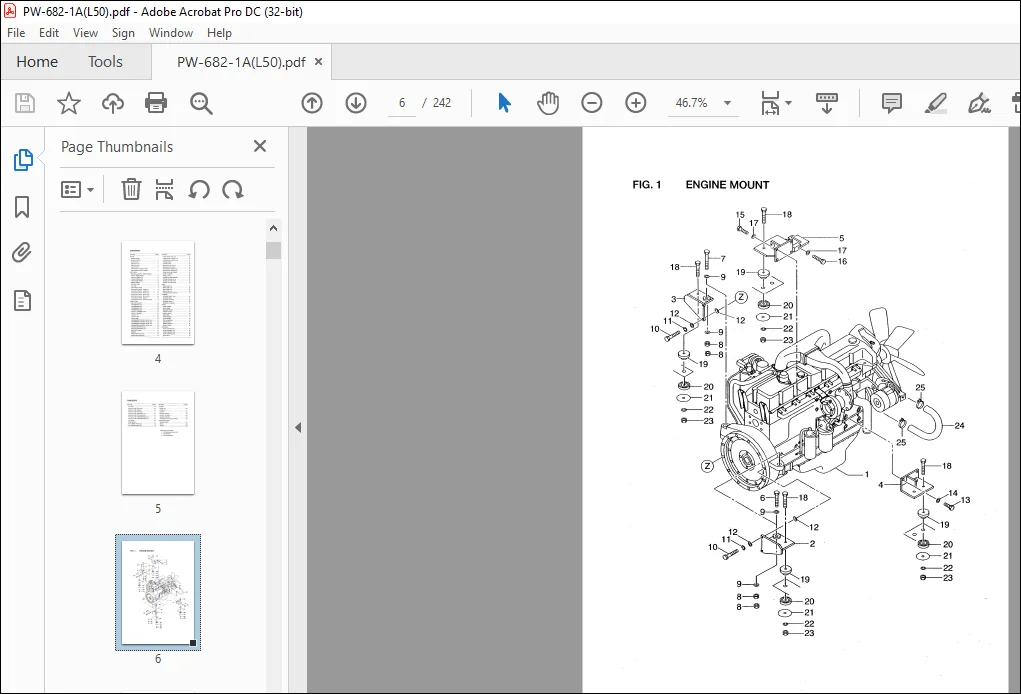
Task: Go to next page arrow
Action: [x=356, y=103]
